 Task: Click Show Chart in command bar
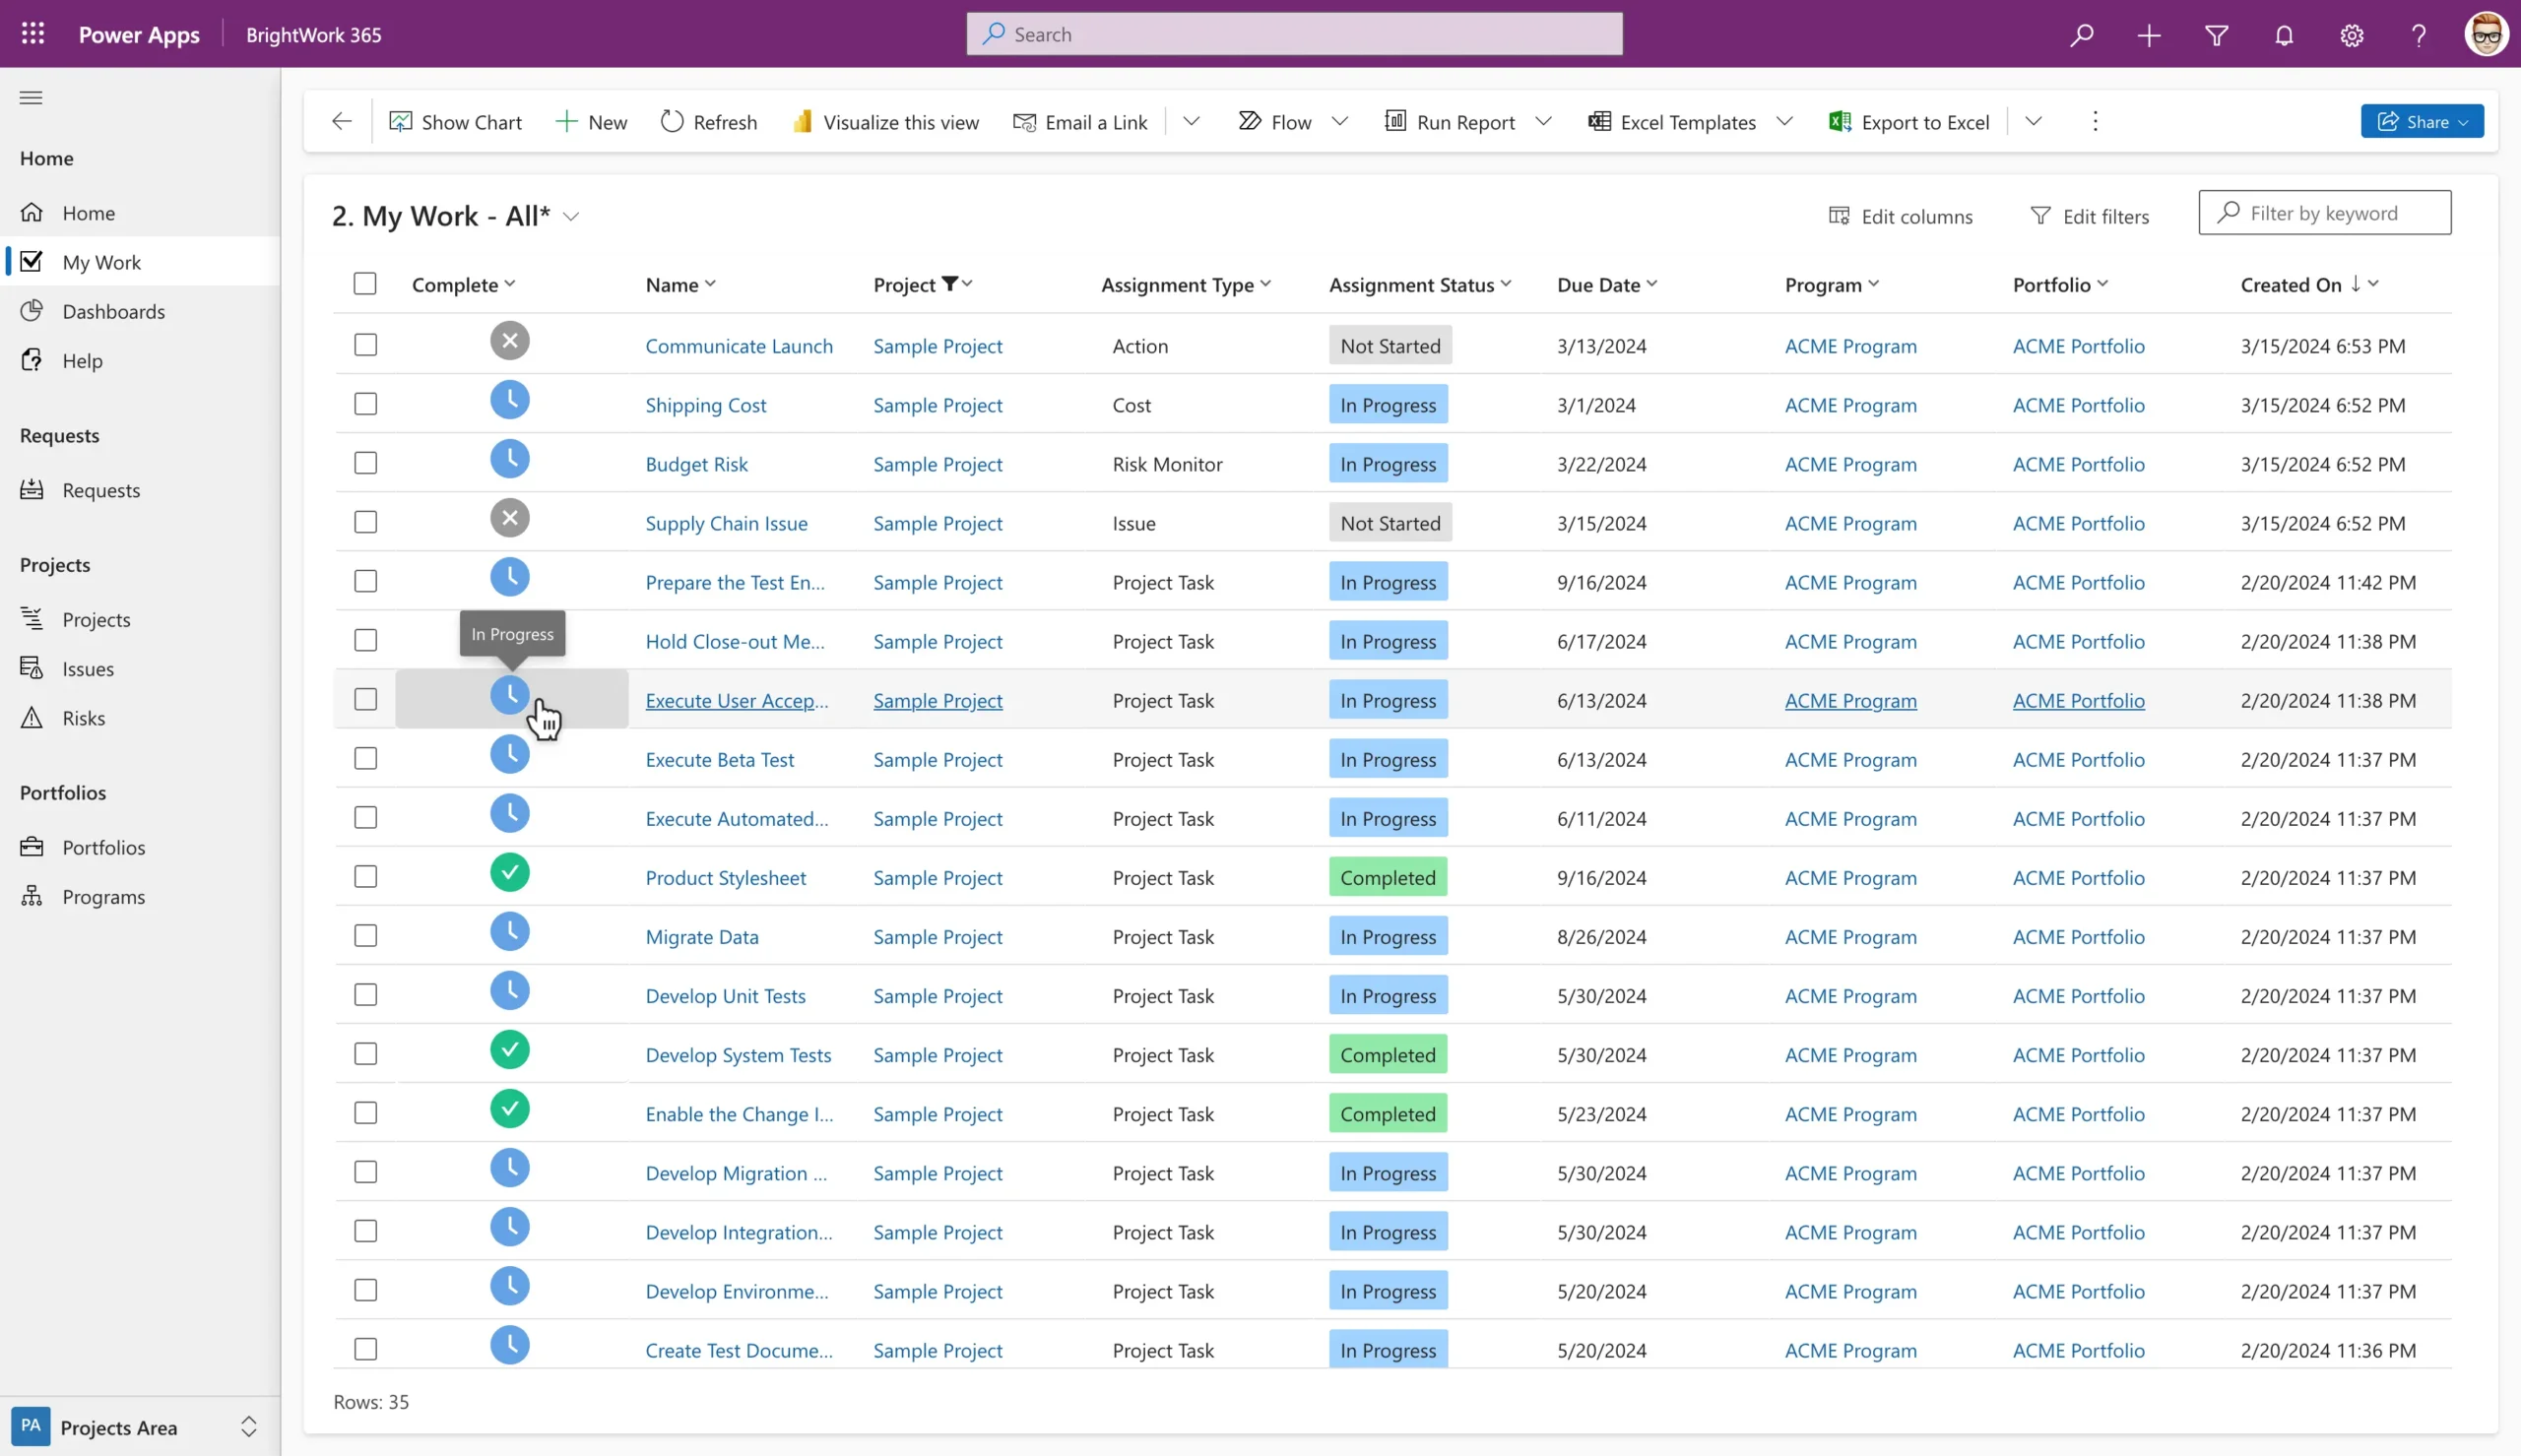point(455,122)
